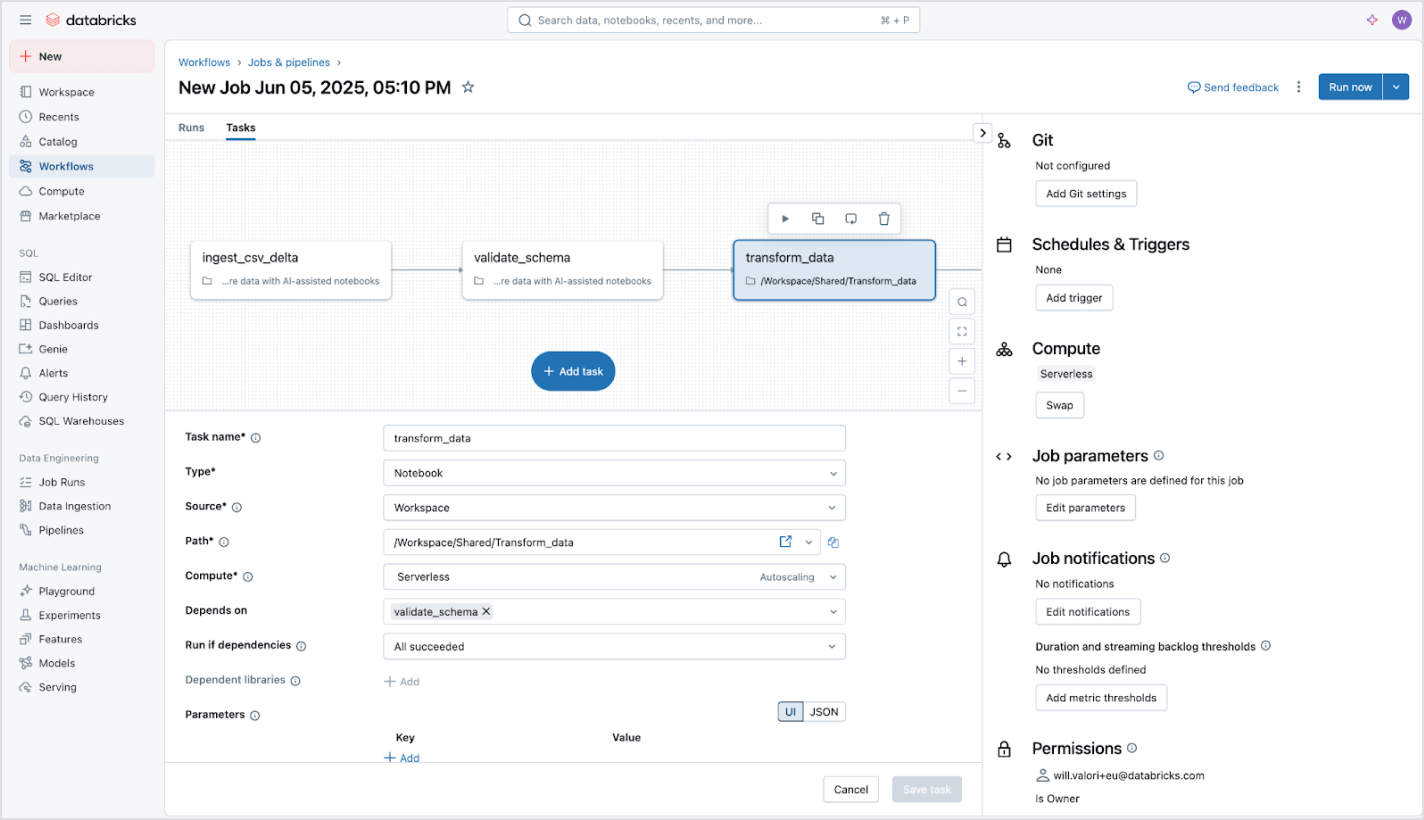Expand Run if dependencies dropdown
Image resolution: width=1424 pixels, height=820 pixels.
pyautogui.click(x=614, y=647)
